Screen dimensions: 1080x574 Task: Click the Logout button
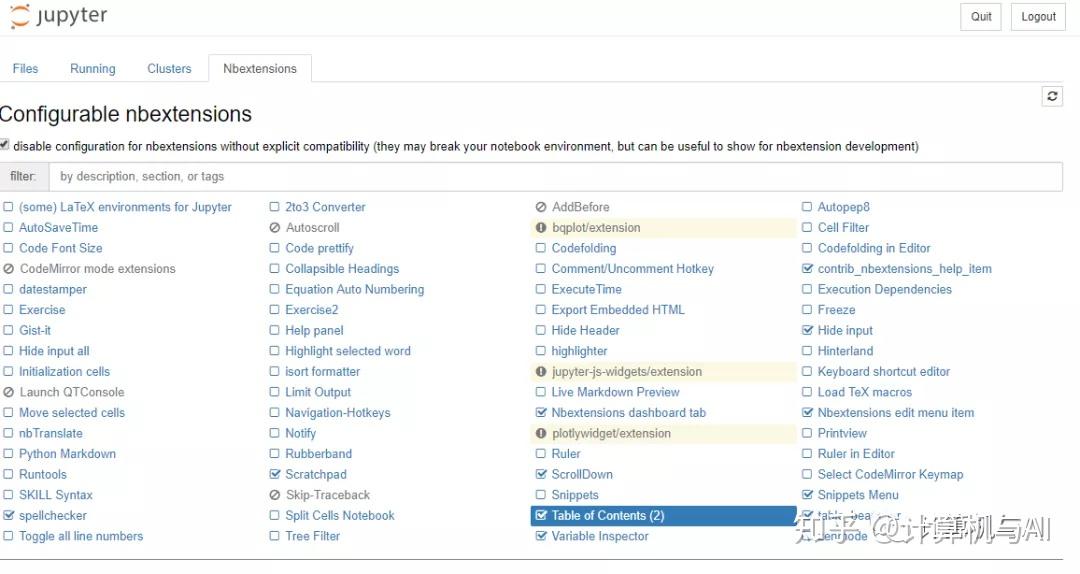point(1038,17)
